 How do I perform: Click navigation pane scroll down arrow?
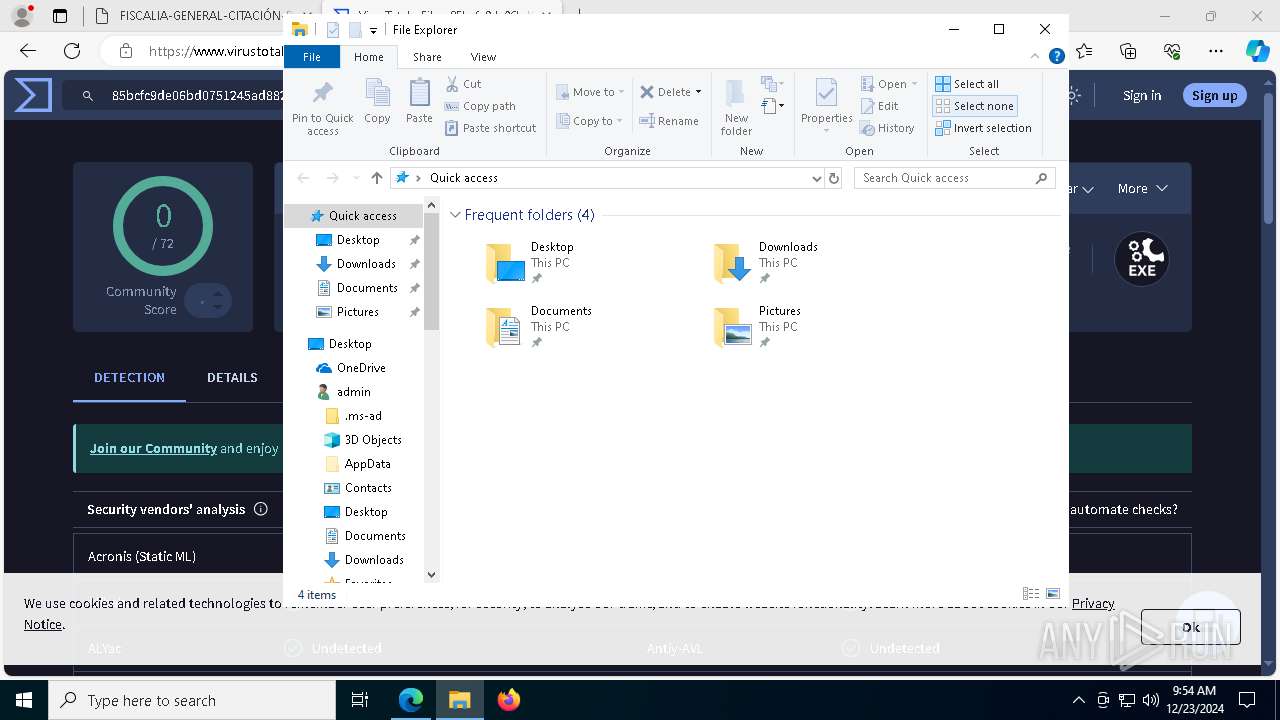pos(432,575)
